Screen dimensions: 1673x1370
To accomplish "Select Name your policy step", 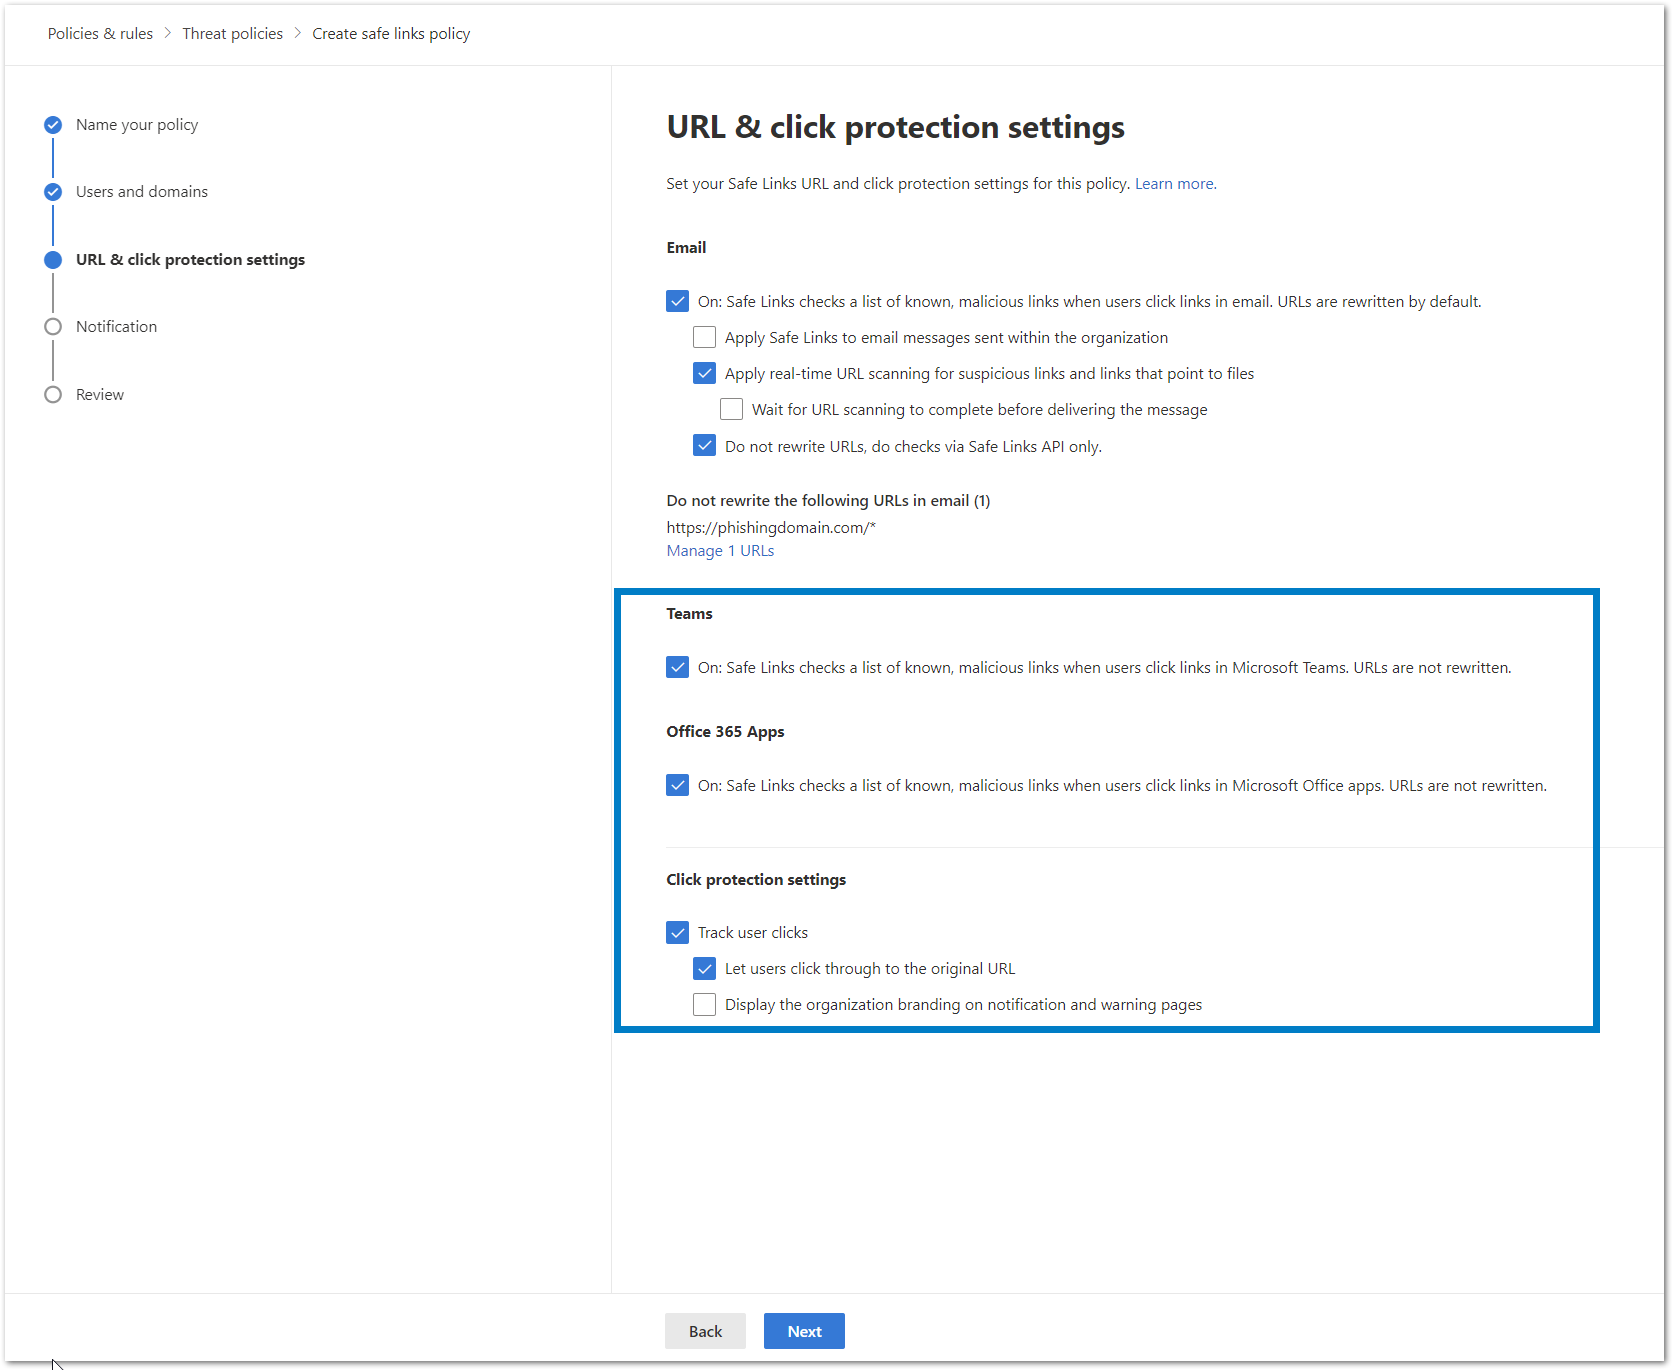I will (x=137, y=125).
